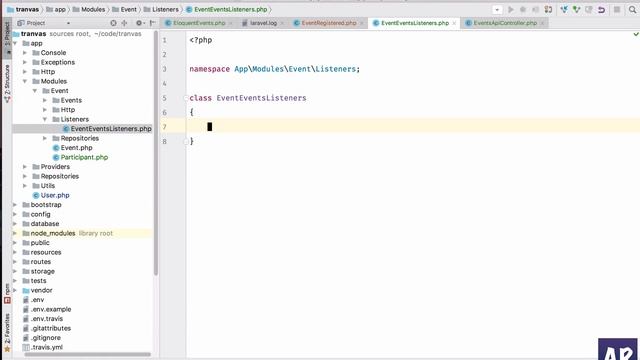Expand the Repositories folder under Event
Image resolution: width=640 pixels, height=360 pixels.
click(x=45, y=138)
